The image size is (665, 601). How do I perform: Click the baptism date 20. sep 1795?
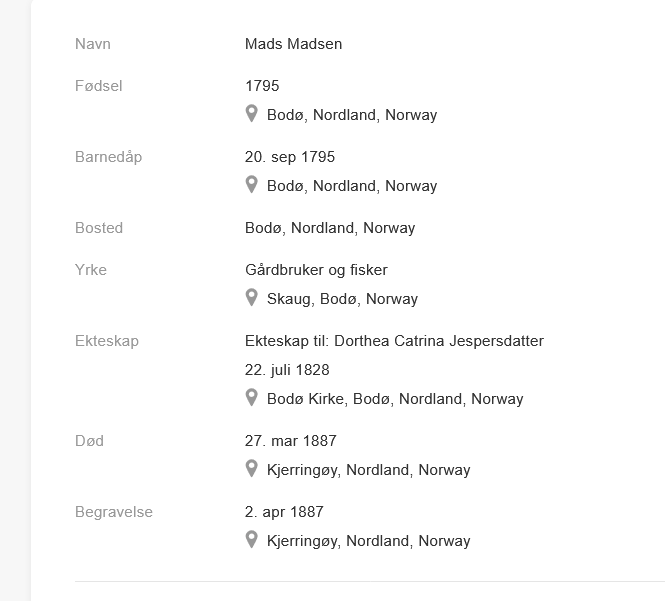290,157
